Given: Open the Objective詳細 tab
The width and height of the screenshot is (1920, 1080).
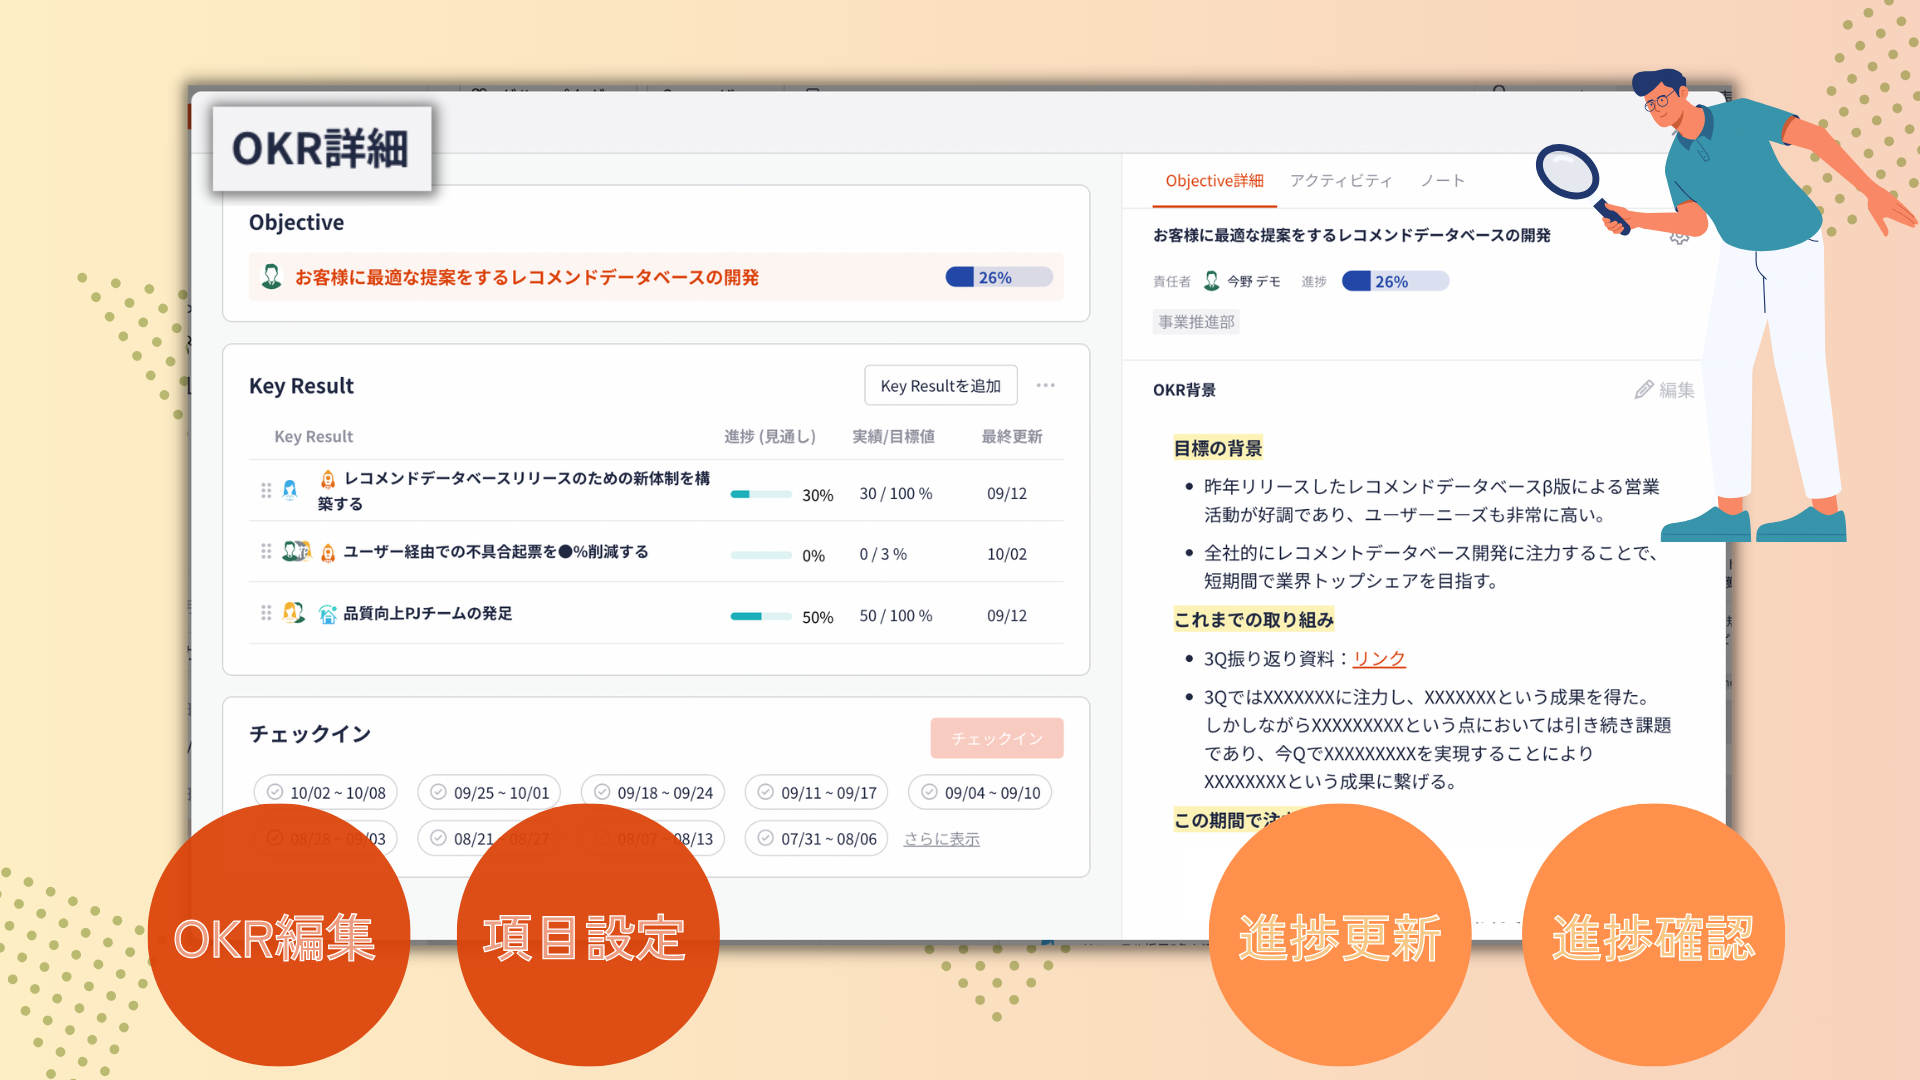Looking at the screenshot, I should pos(1214,181).
